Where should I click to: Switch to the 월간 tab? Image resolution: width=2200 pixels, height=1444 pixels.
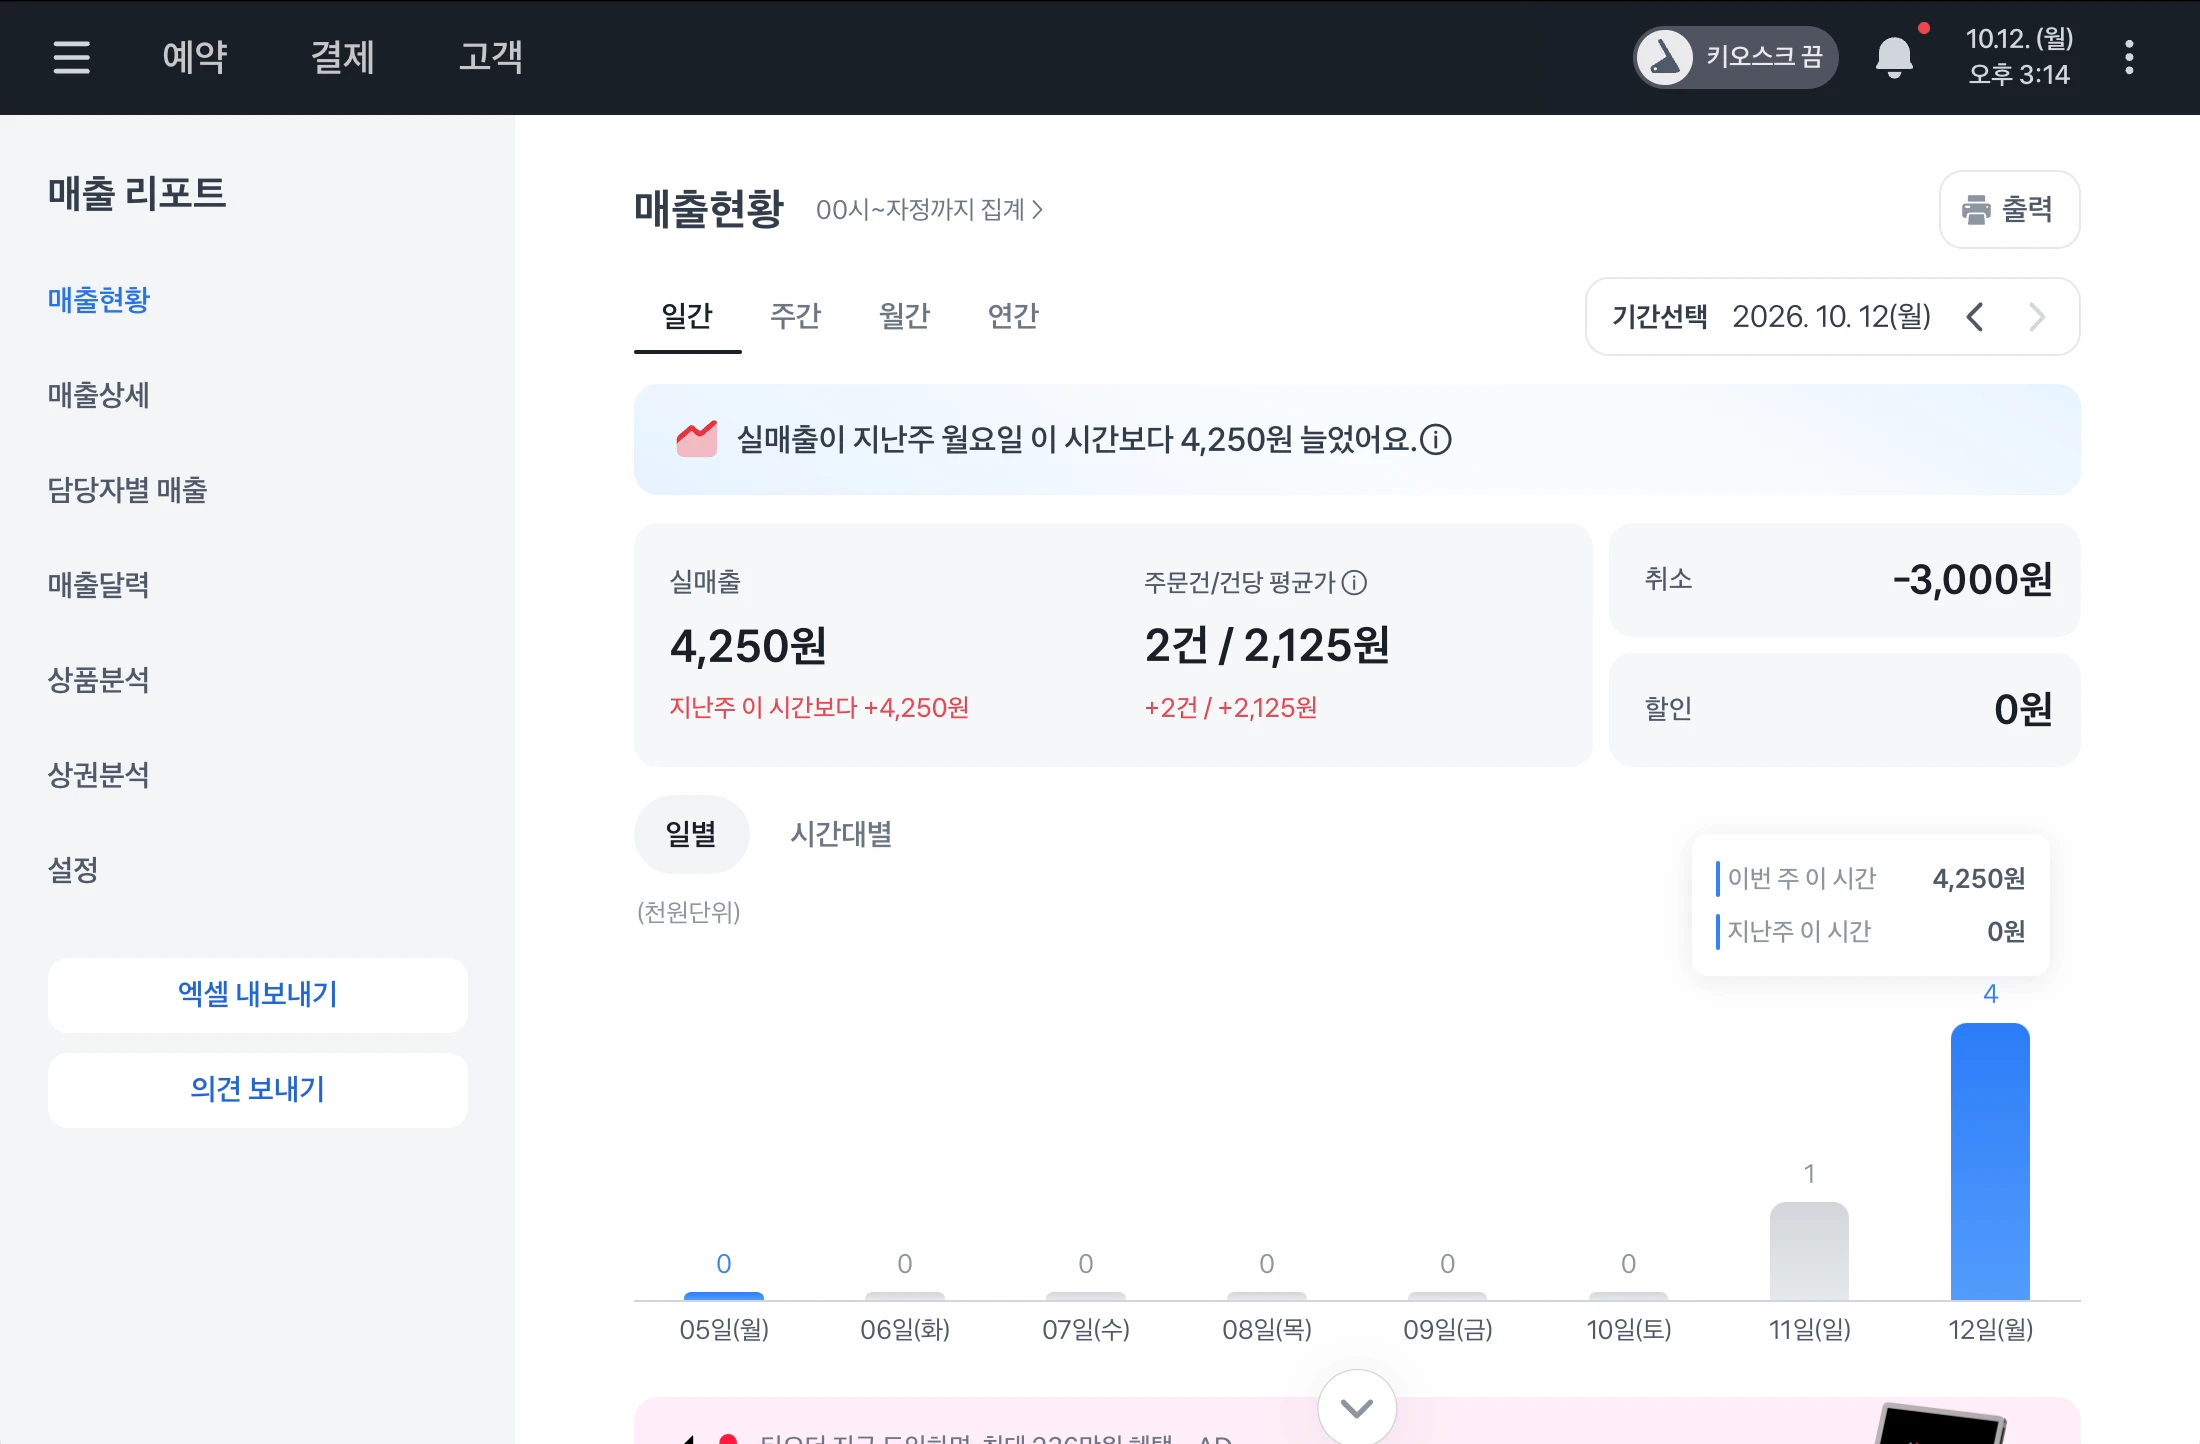coord(904,317)
